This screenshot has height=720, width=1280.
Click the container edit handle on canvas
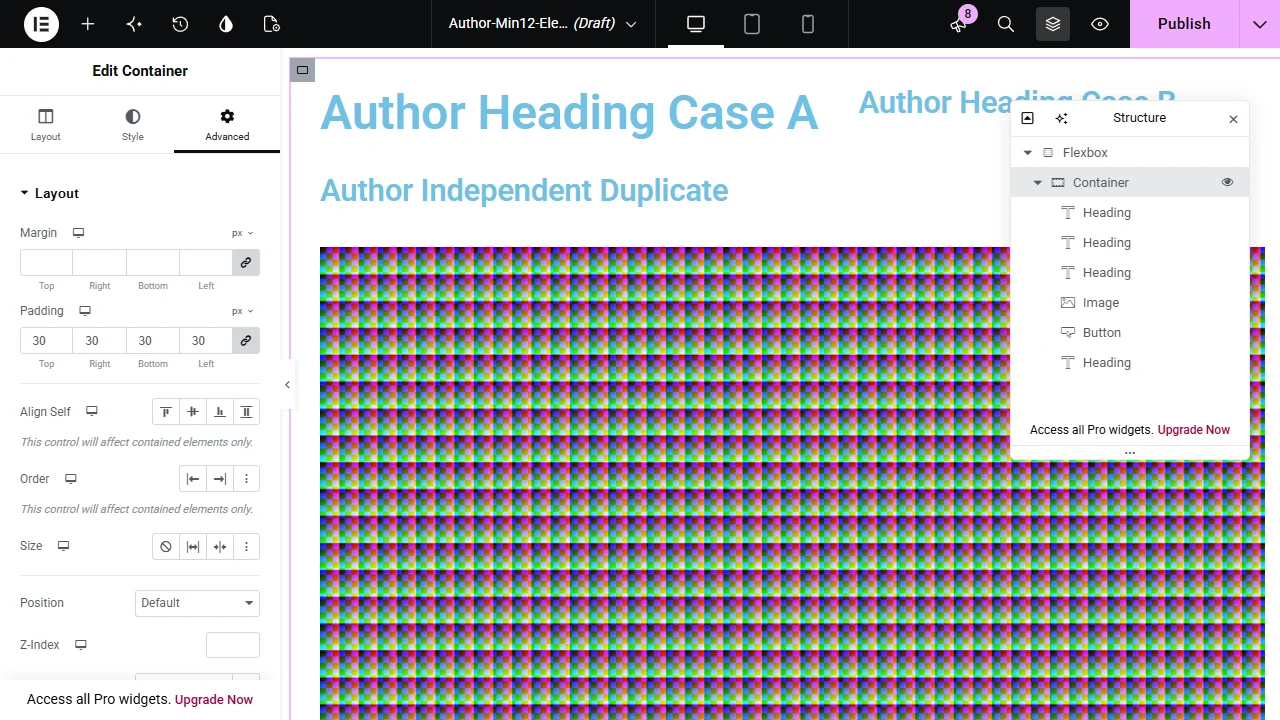coord(302,69)
